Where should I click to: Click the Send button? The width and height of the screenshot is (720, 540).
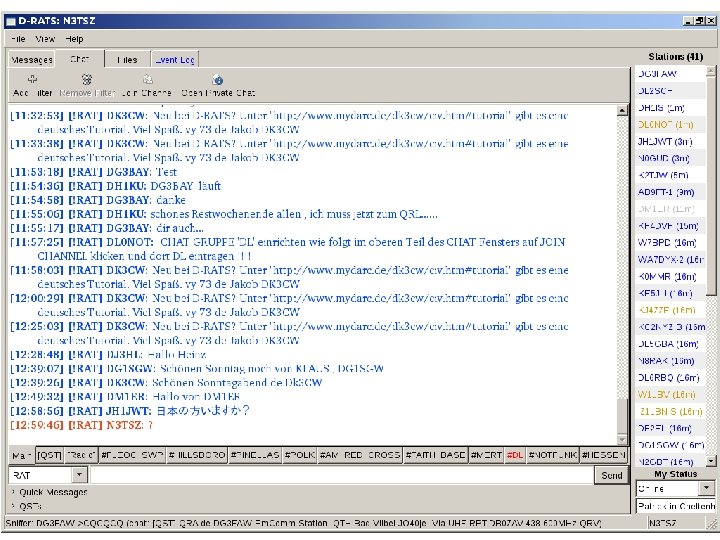click(x=612, y=475)
